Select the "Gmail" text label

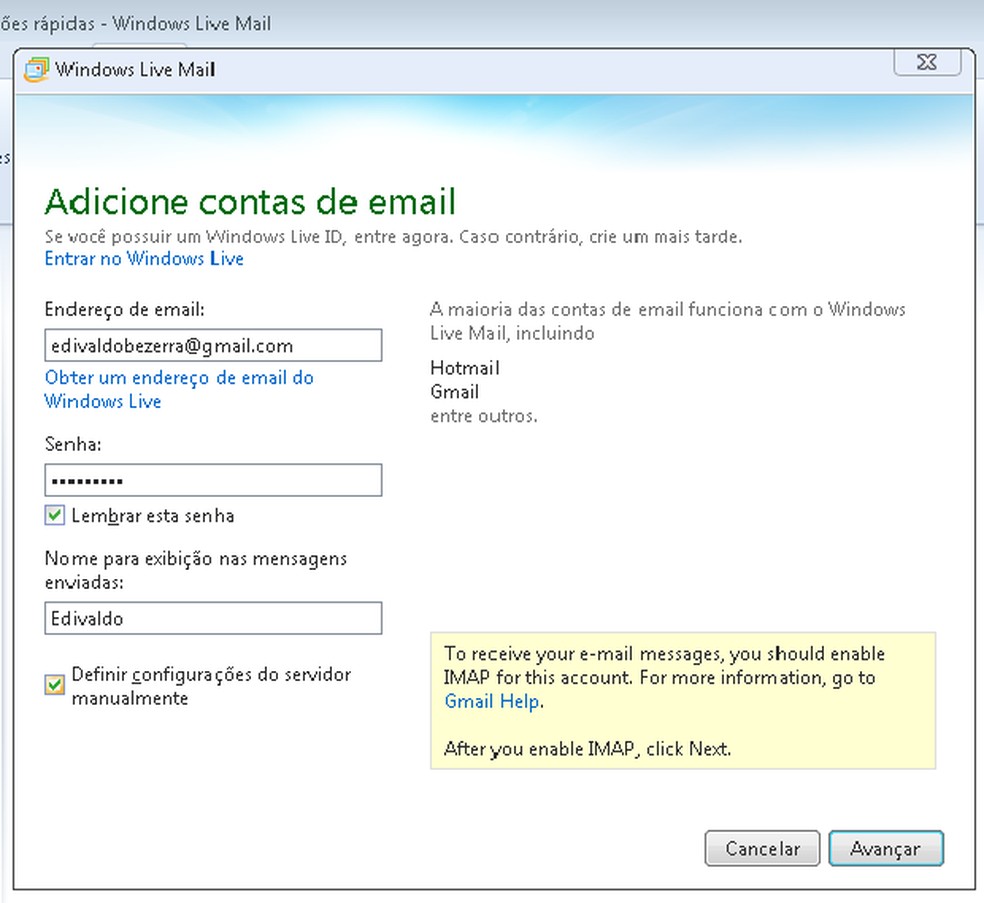tap(454, 392)
